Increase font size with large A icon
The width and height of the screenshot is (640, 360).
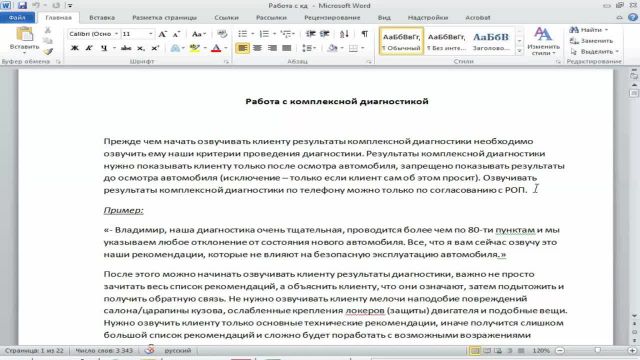point(162,34)
